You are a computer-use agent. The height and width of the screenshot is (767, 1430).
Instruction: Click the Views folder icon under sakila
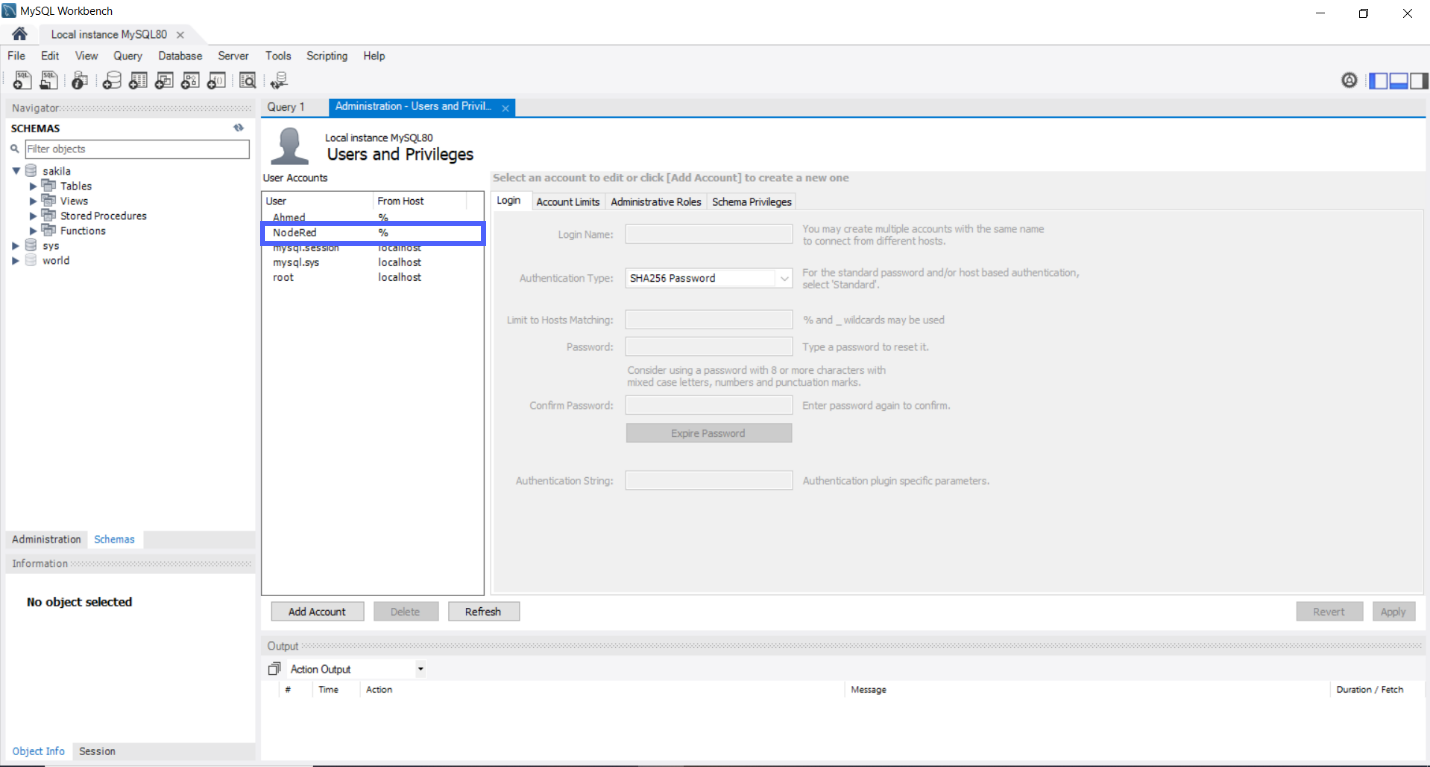pyautogui.click(x=49, y=201)
